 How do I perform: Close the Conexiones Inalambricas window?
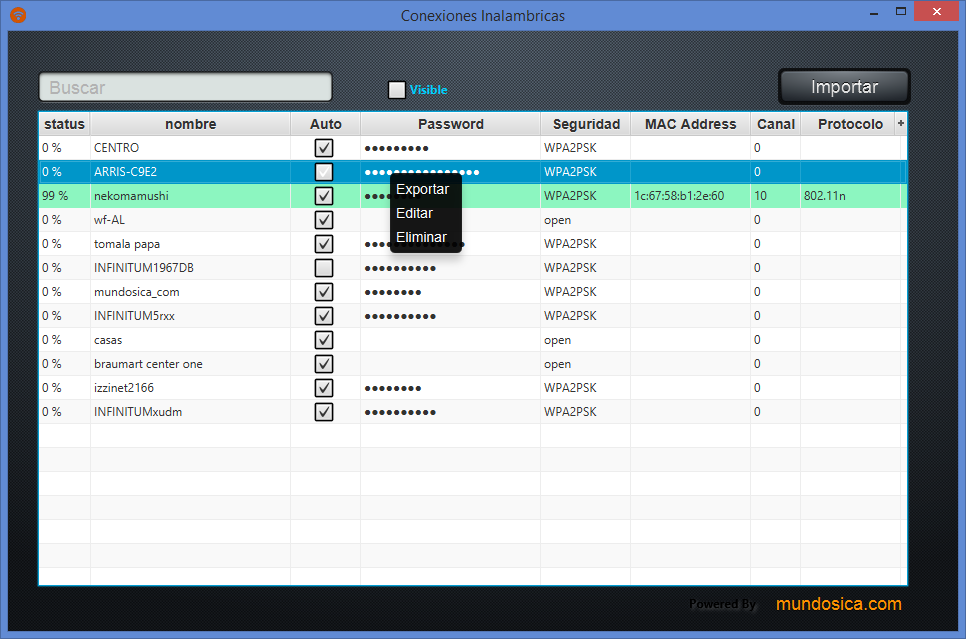coord(936,12)
